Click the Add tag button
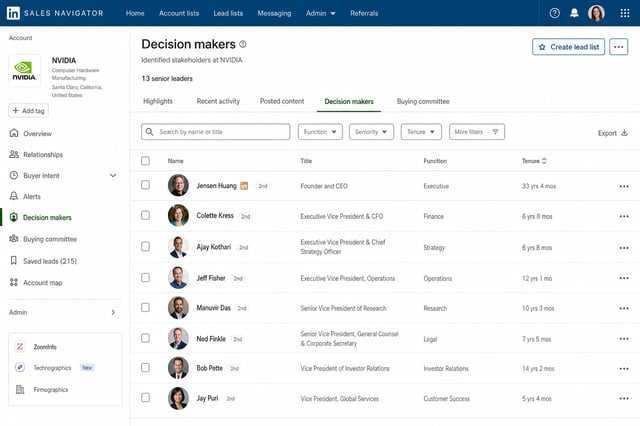Screen dimensions: 640x426 tap(29, 111)
